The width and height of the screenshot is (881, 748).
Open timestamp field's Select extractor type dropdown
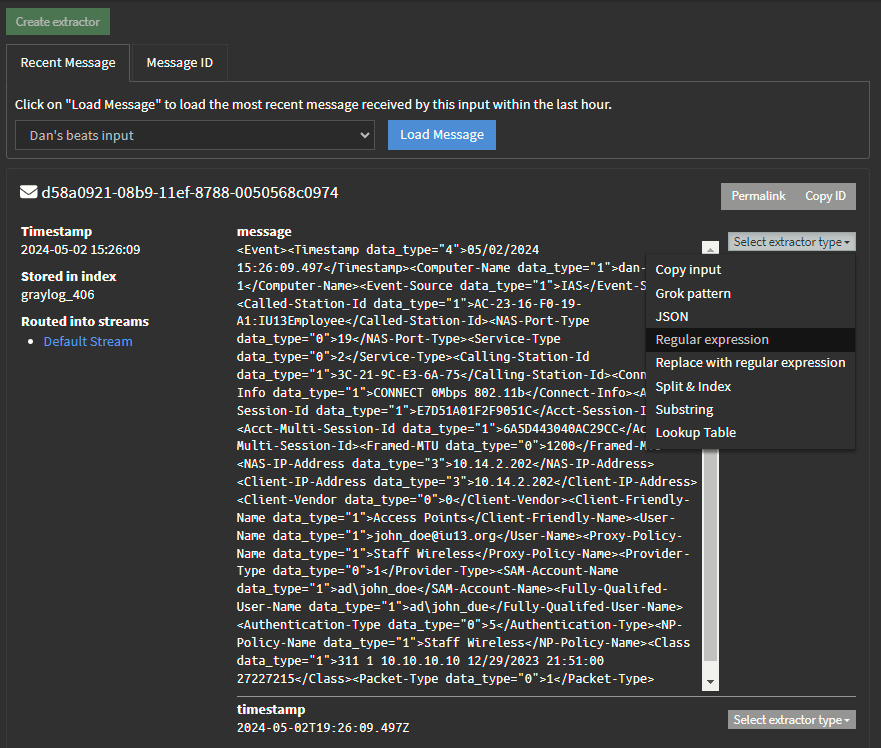tap(792, 720)
